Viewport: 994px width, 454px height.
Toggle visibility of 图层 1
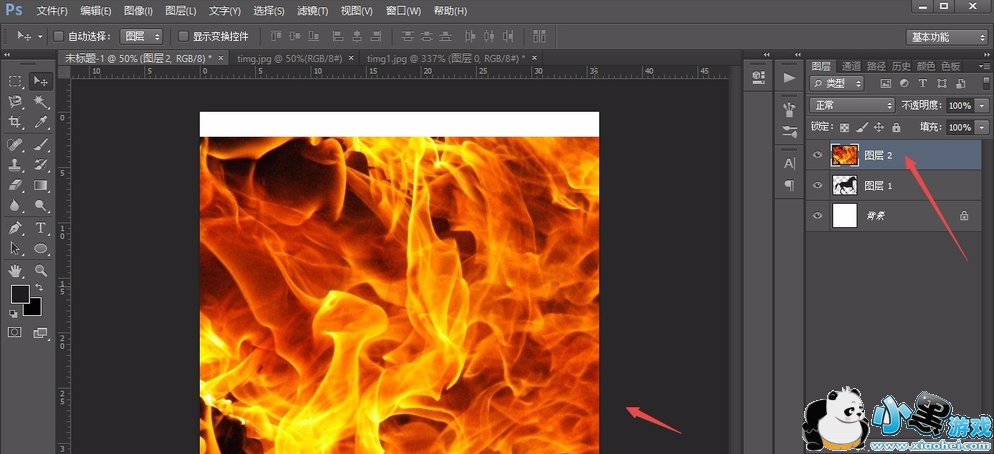point(817,186)
